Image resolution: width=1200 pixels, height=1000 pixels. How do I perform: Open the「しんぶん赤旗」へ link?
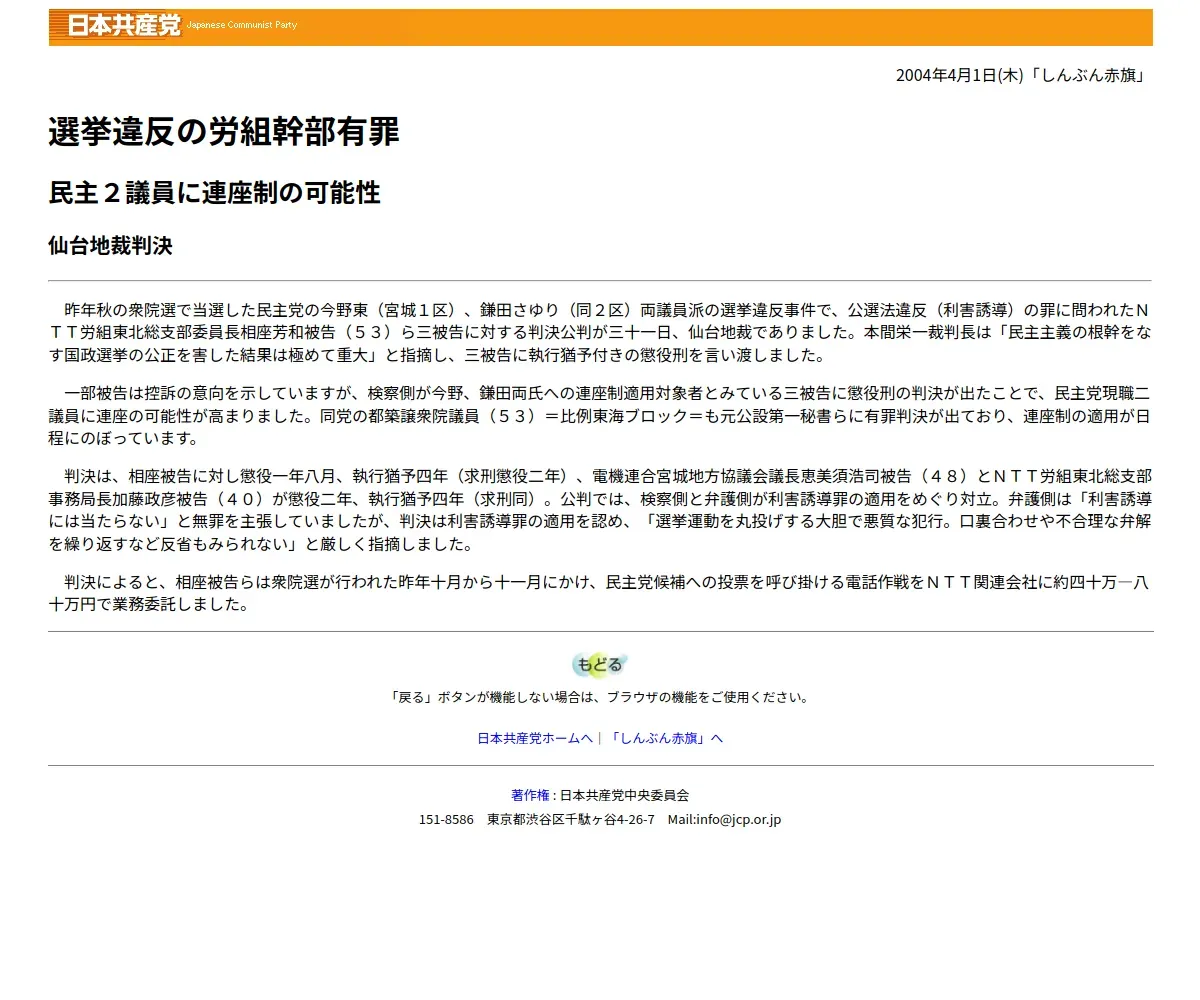[665, 738]
